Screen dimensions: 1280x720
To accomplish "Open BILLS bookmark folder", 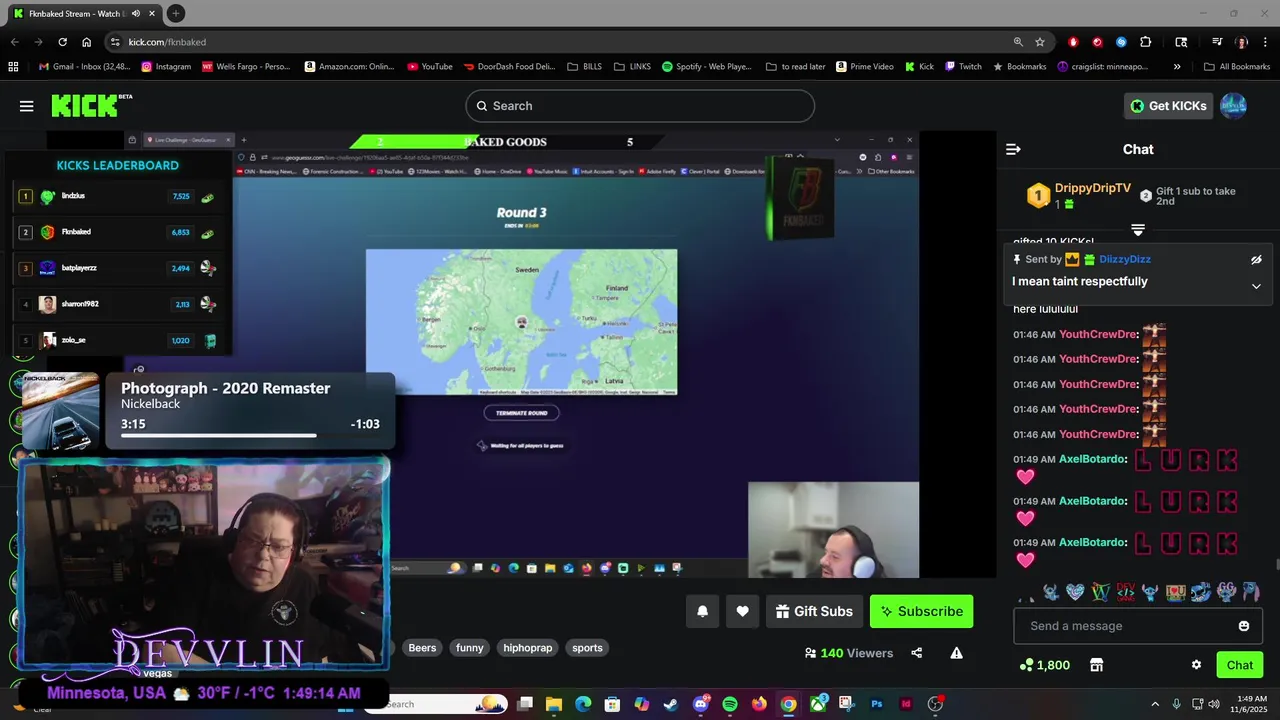I will (x=584, y=67).
